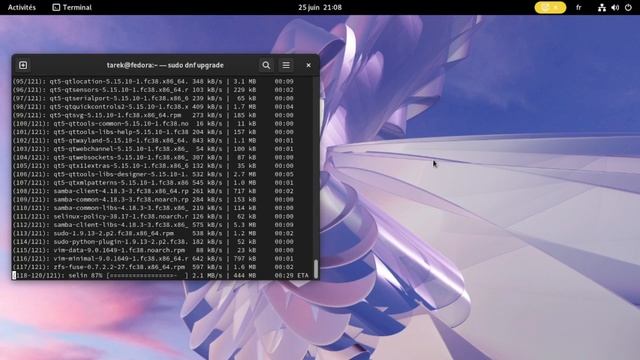The height and width of the screenshot is (360, 640).
Task: Click the qt5-qtx11extras line (105/121)
Action: click(x=153, y=166)
